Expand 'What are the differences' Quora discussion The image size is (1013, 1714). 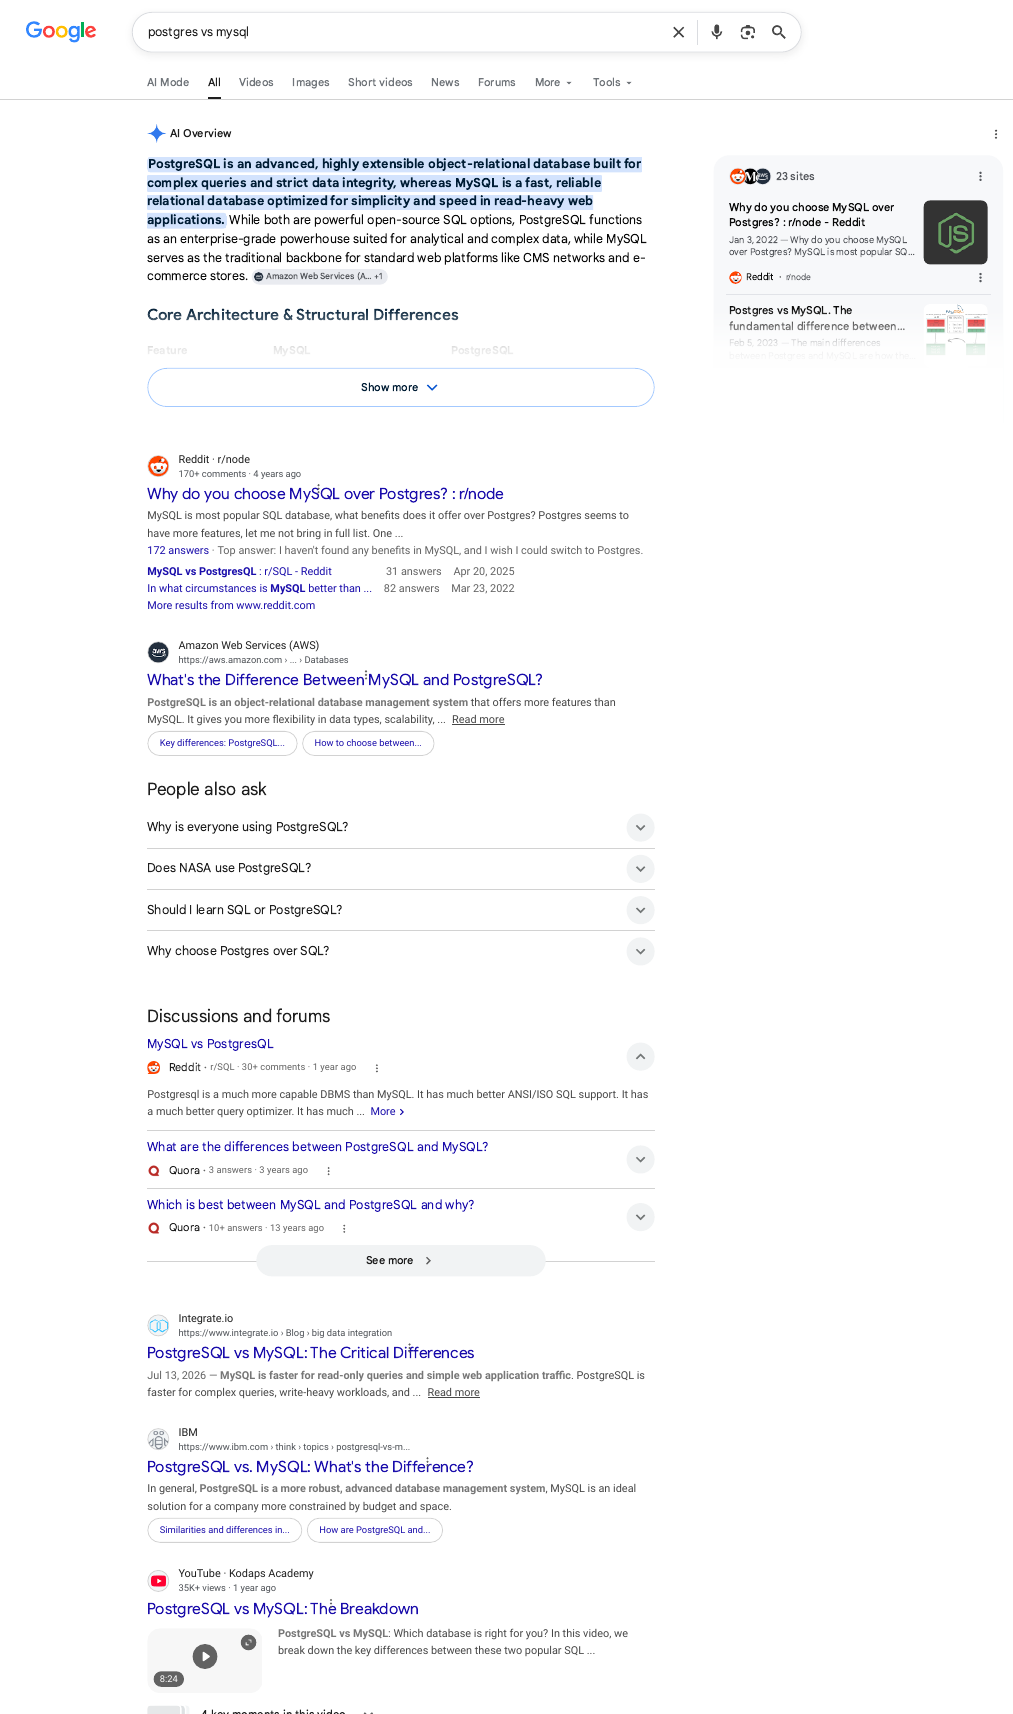click(x=640, y=1160)
